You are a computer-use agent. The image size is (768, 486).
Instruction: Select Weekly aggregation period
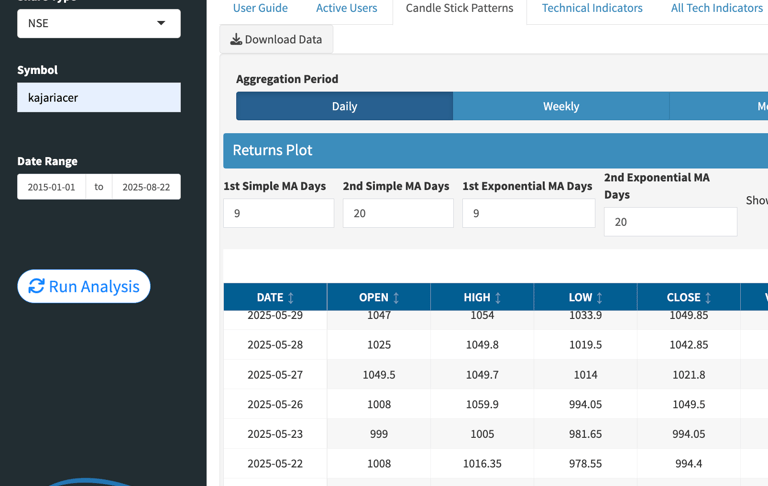pyautogui.click(x=561, y=106)
